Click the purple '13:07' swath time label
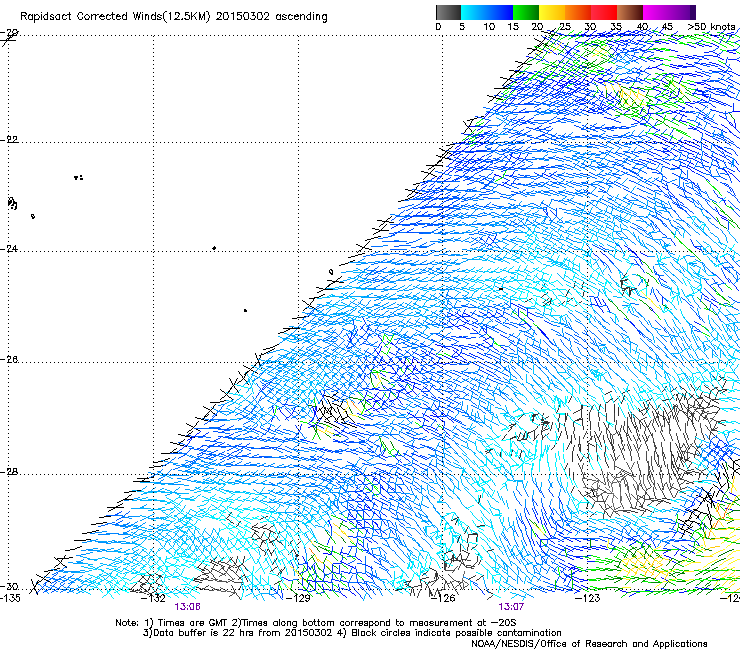Screen dimensions: 740x650 point(511,607)
